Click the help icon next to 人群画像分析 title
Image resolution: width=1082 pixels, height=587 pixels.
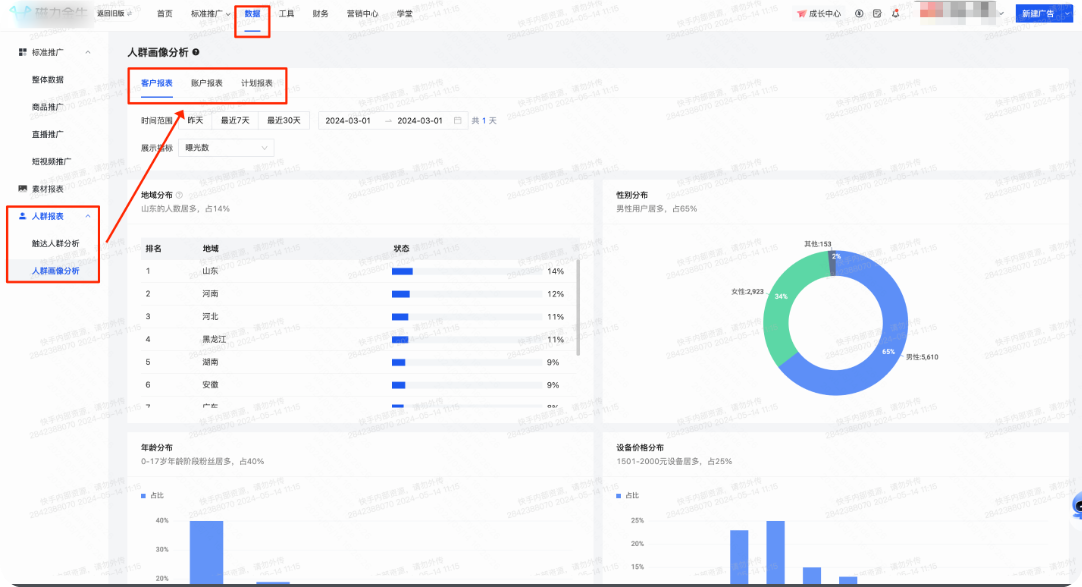pos(196,52)
